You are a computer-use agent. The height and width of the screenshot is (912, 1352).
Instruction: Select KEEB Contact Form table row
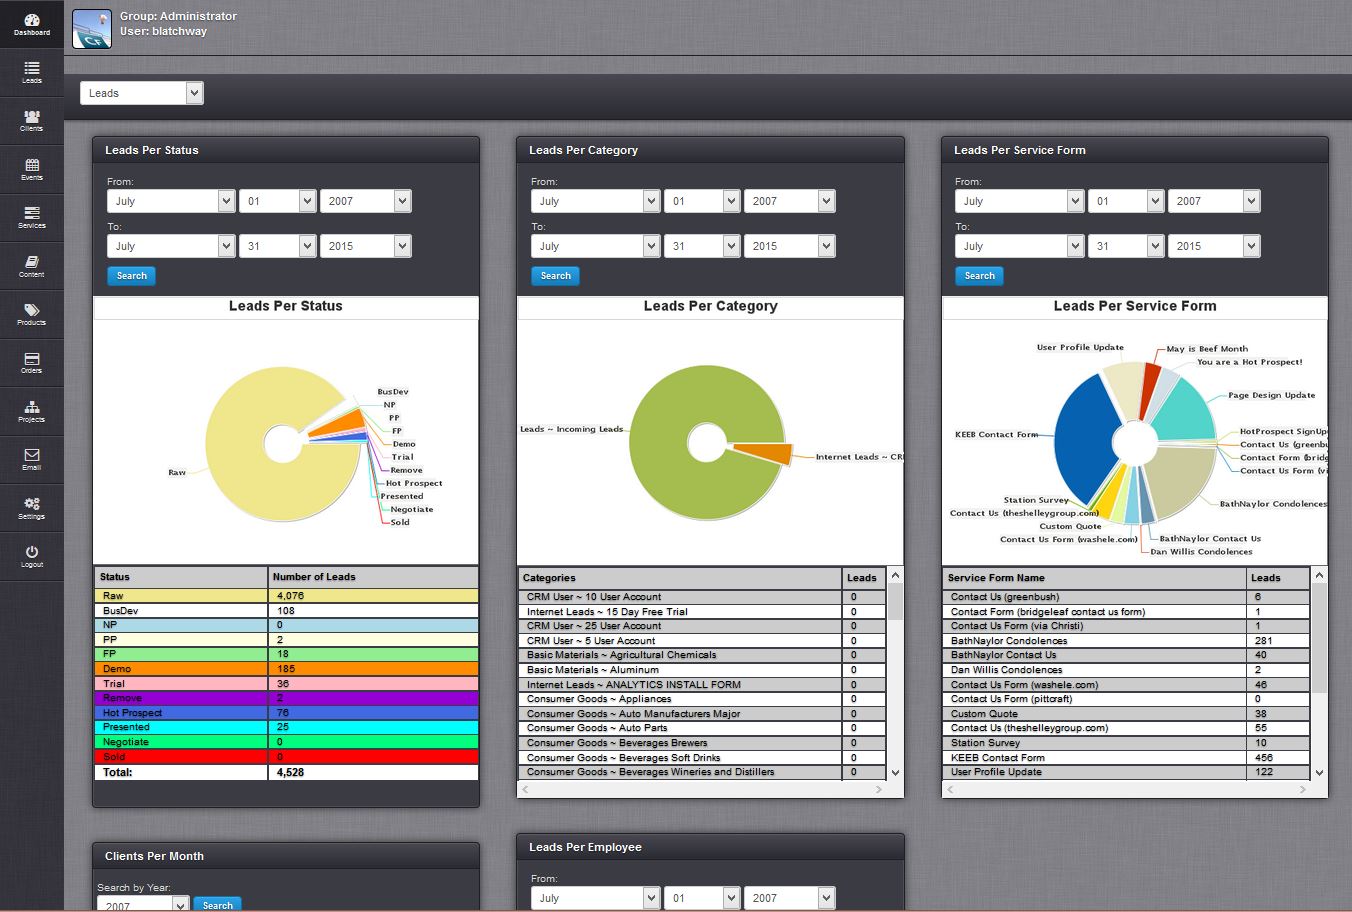click(1126, 758)
